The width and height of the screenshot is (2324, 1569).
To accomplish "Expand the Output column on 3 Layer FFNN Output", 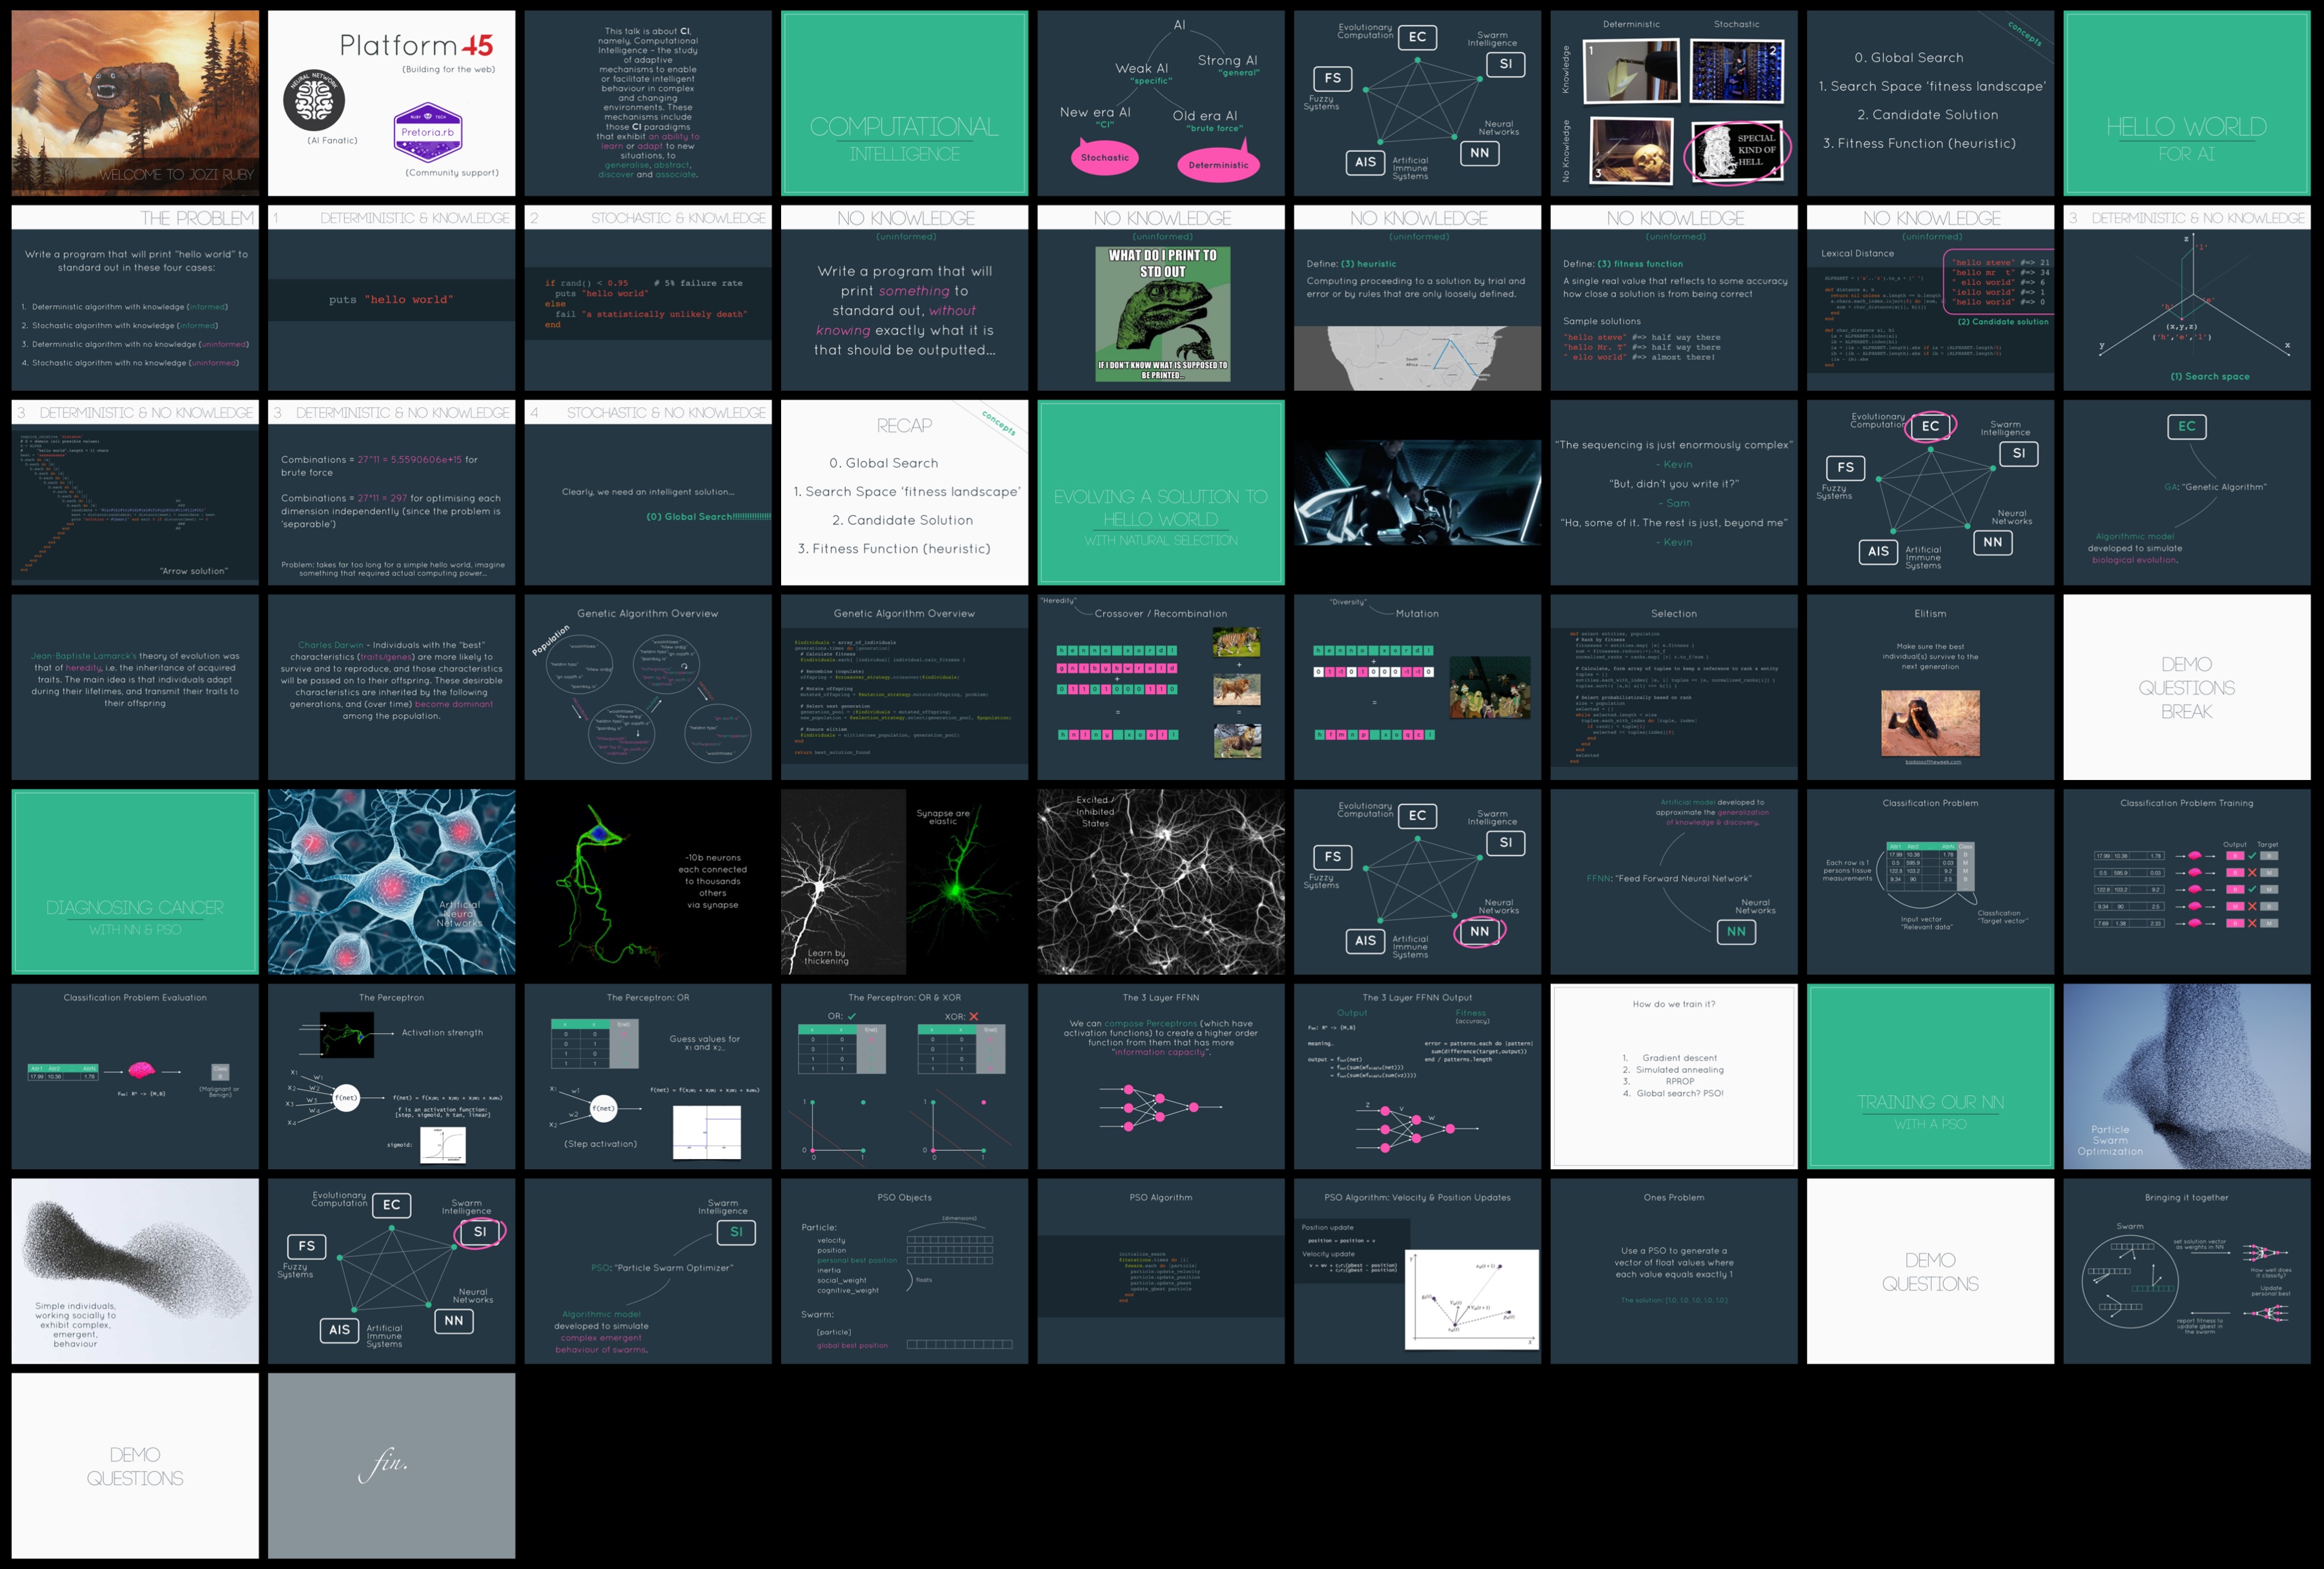I will (x=1353, y=1013).
